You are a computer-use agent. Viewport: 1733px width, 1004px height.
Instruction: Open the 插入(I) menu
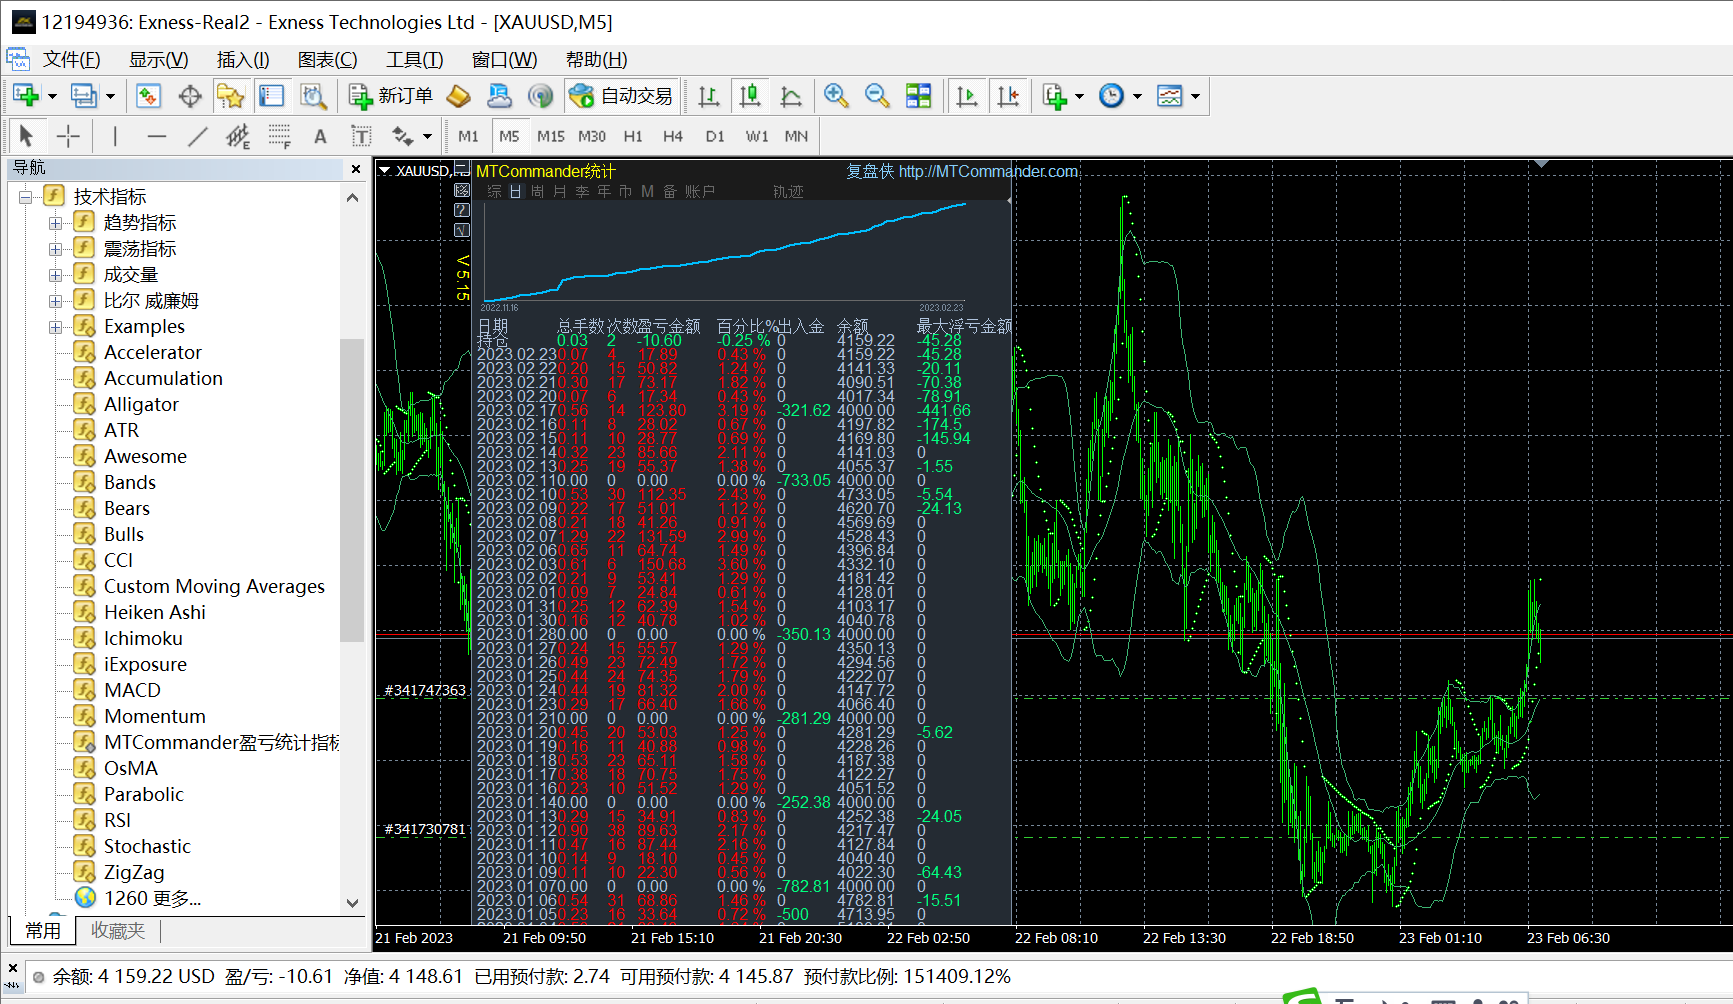pos(243,60)
